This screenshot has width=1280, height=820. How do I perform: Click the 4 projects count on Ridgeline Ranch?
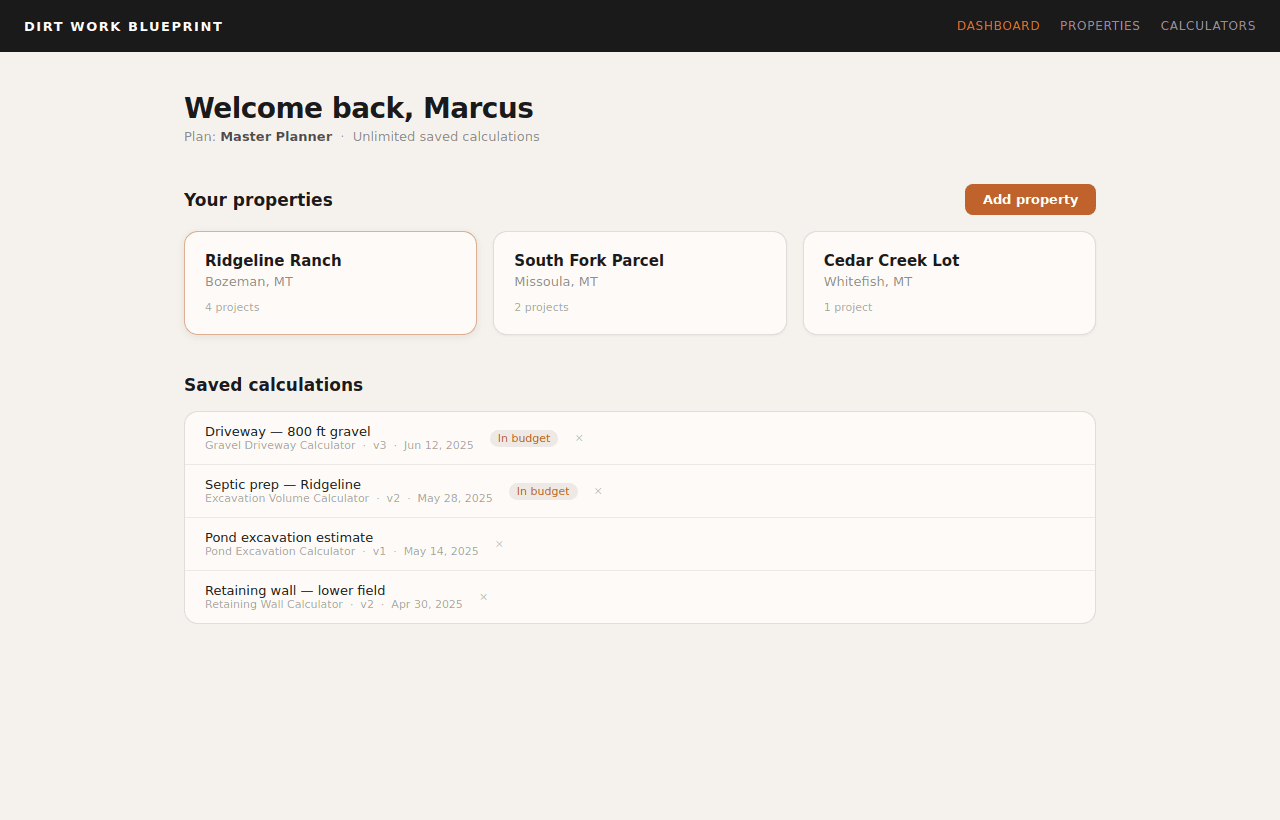[x=232, y=307]
